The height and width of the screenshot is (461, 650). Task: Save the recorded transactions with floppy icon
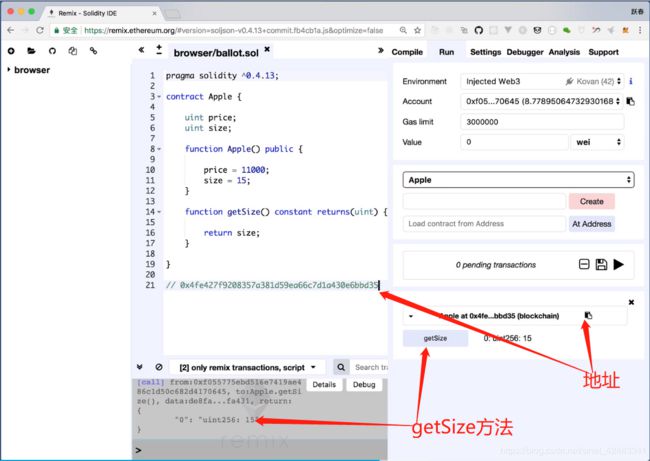click(601, 264)
